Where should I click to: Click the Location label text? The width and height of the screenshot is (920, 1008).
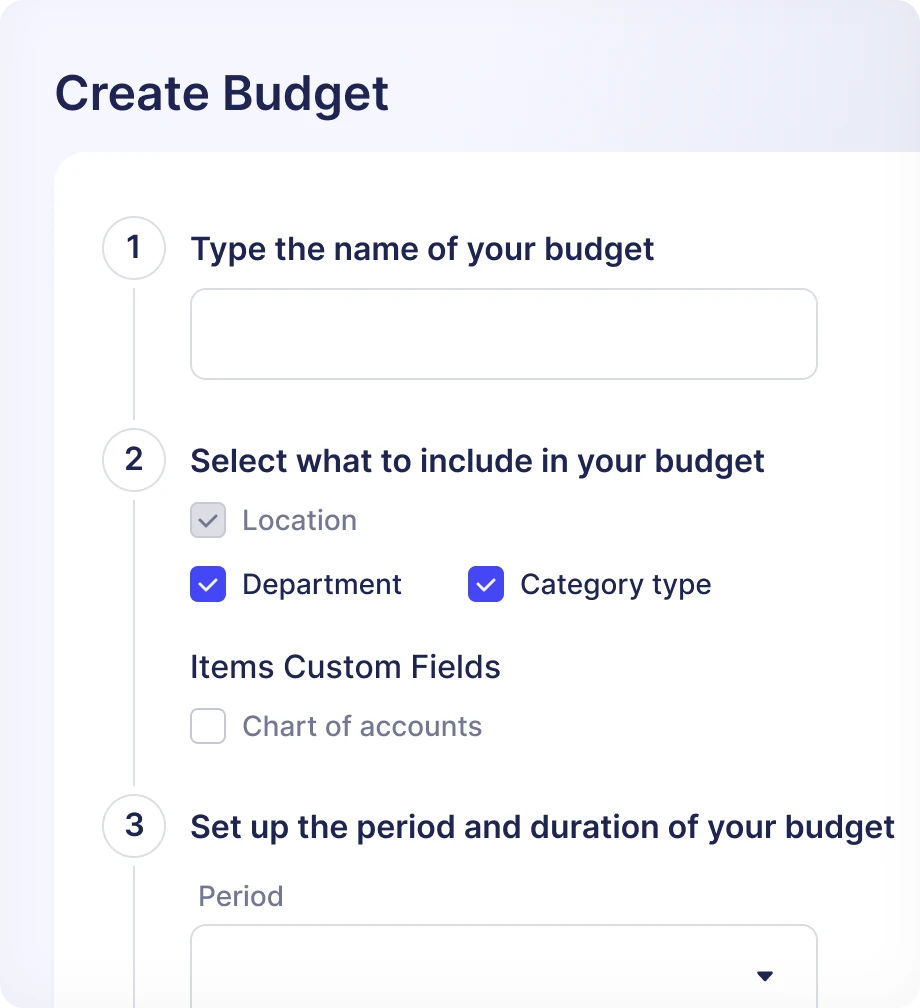299,521
